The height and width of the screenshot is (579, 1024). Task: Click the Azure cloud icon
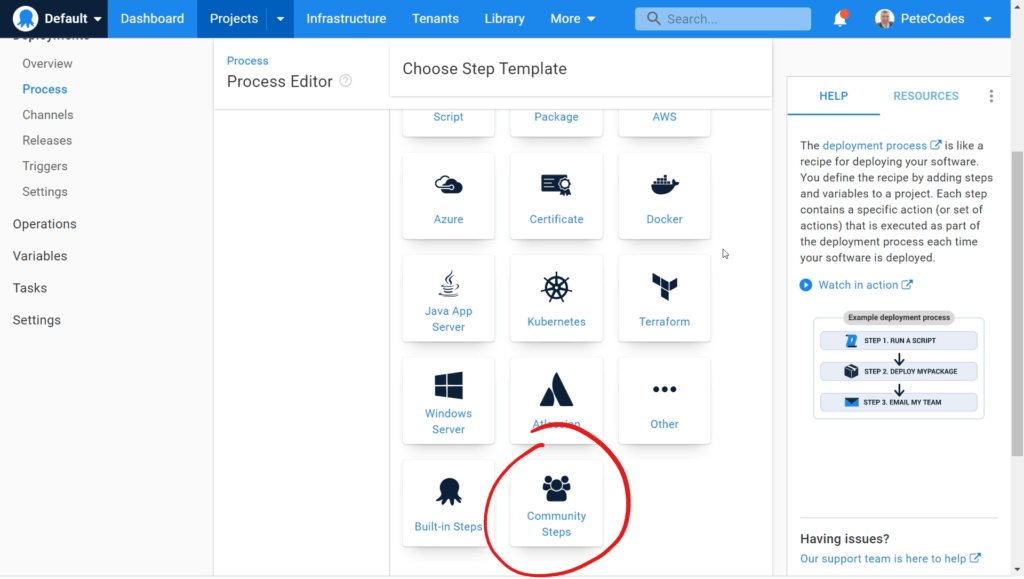pyautogui.click(x=449, y=185)
